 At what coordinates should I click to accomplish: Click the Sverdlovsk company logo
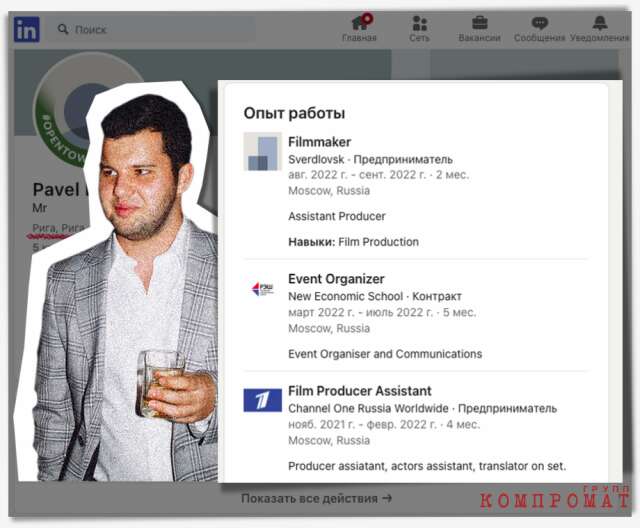point(262,151)
